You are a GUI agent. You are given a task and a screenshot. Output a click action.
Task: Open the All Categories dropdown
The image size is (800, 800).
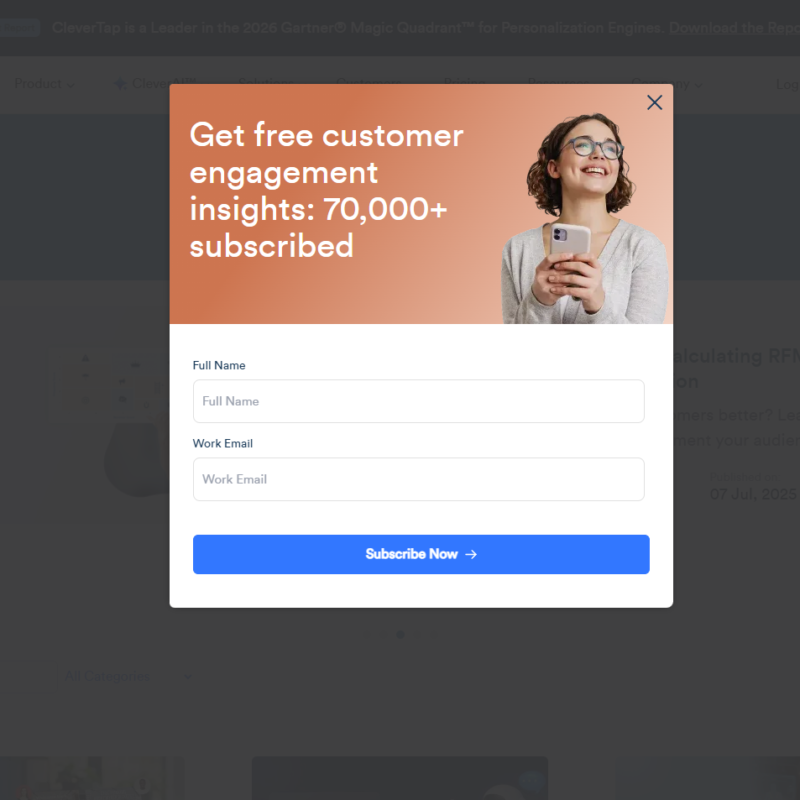tap(128, 677)
